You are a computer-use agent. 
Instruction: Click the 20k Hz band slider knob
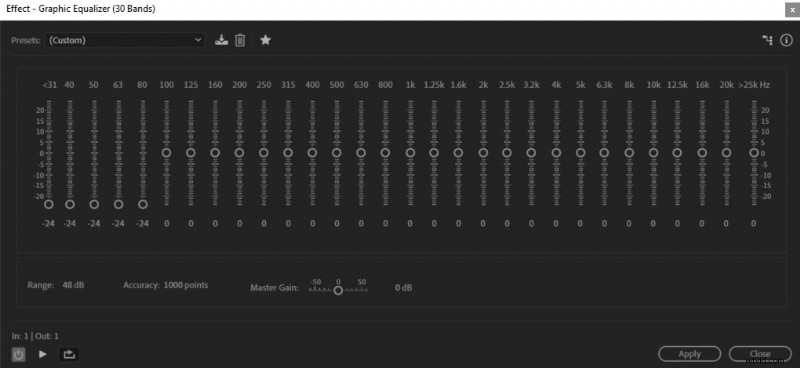[x=727, y=152]
